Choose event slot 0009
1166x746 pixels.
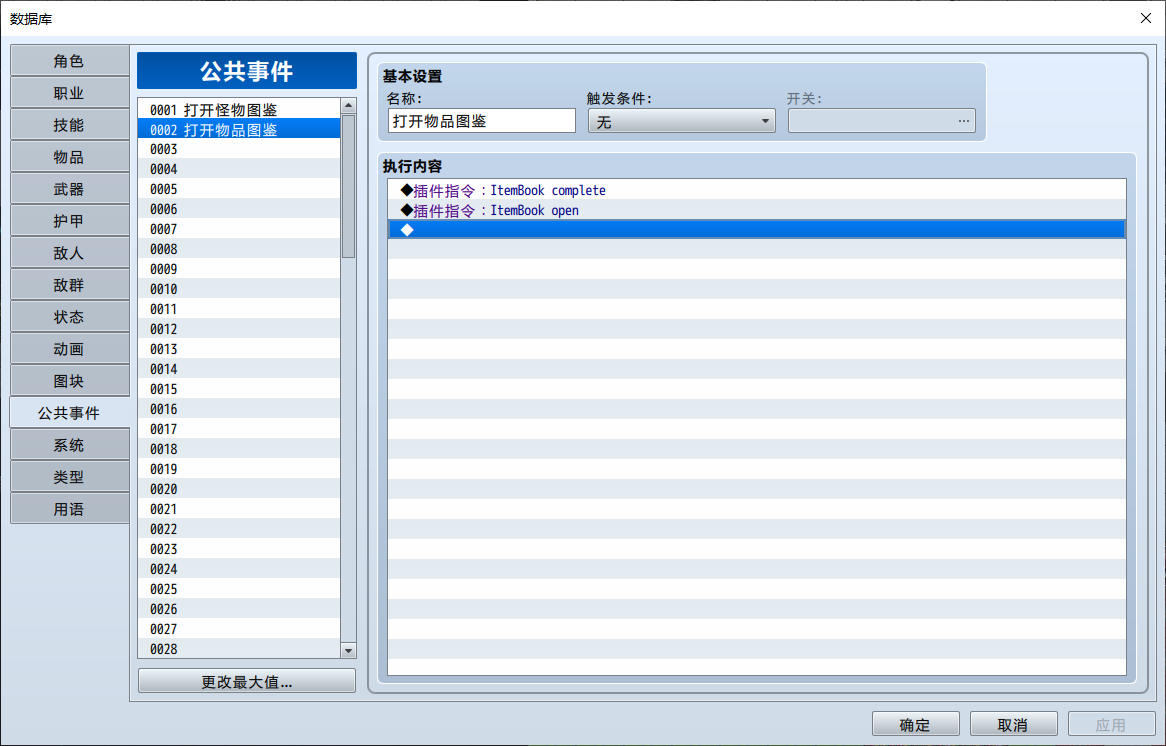click(239, 269)
